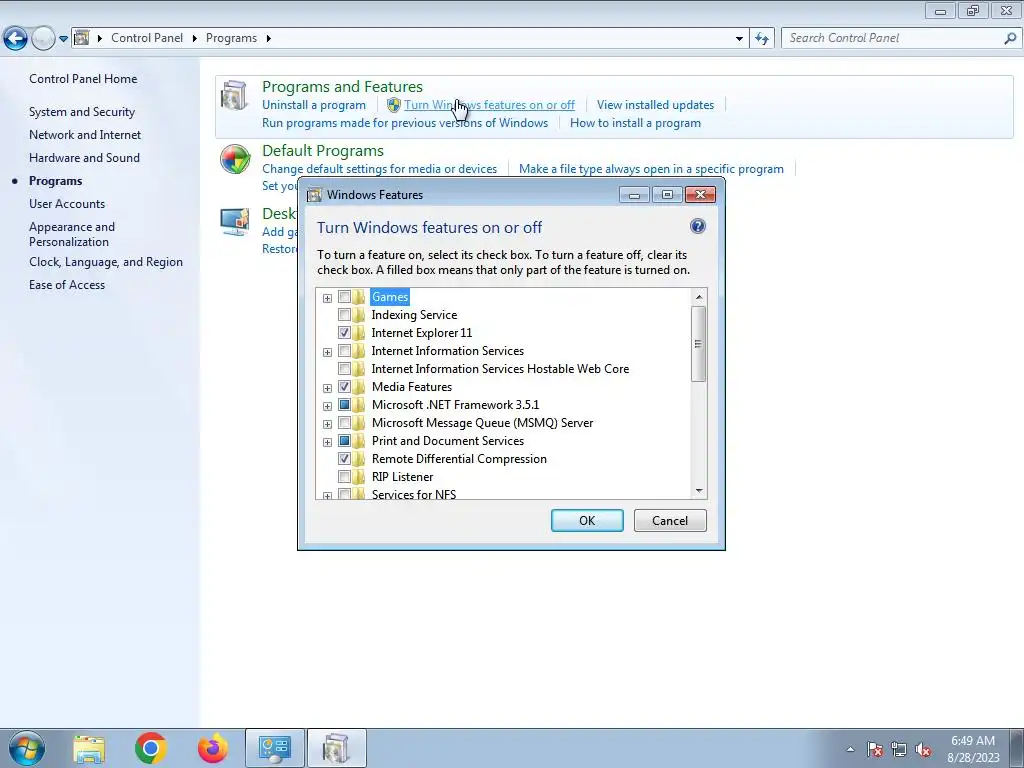
Task: Open the dropdown arrow after Programs breadcrumb
Action: 268,39
